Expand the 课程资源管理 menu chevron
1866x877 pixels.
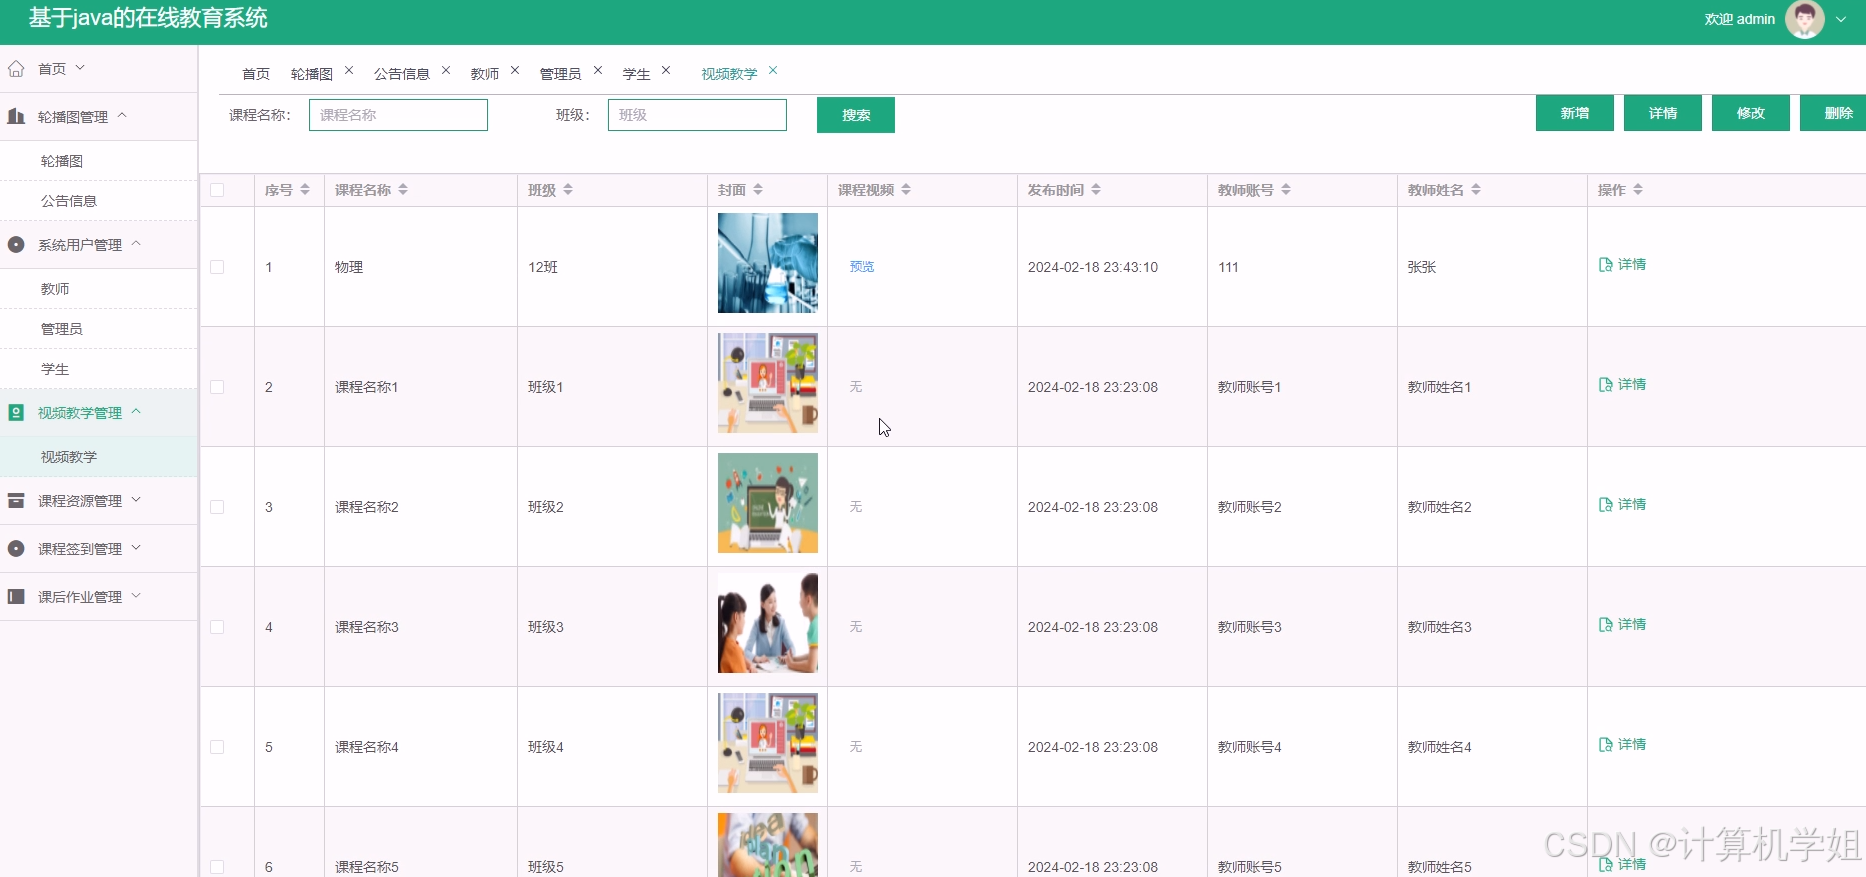(136, 499)
